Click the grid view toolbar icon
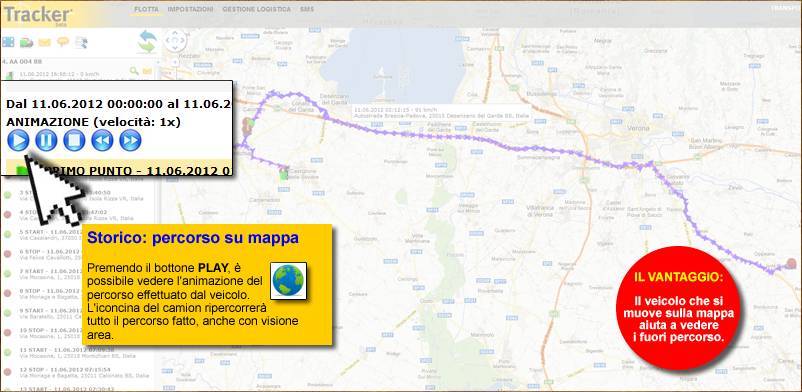This screenshot has height=392, width=802. click(x=8, y=42)
